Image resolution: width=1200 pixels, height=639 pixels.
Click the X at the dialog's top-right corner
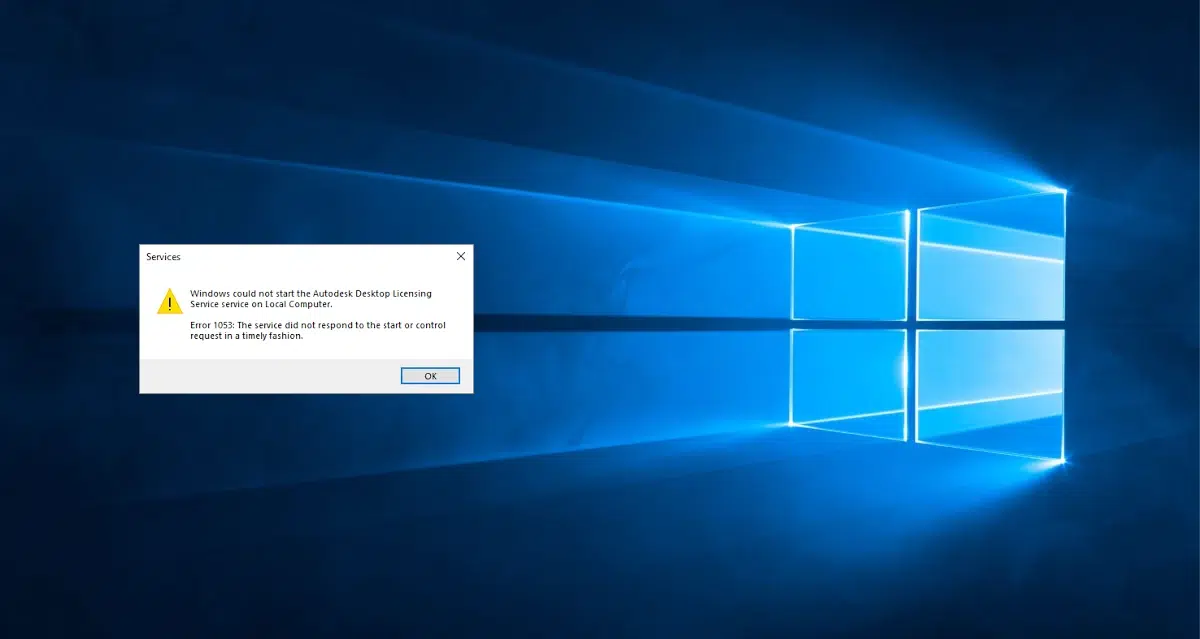point(460,256)
